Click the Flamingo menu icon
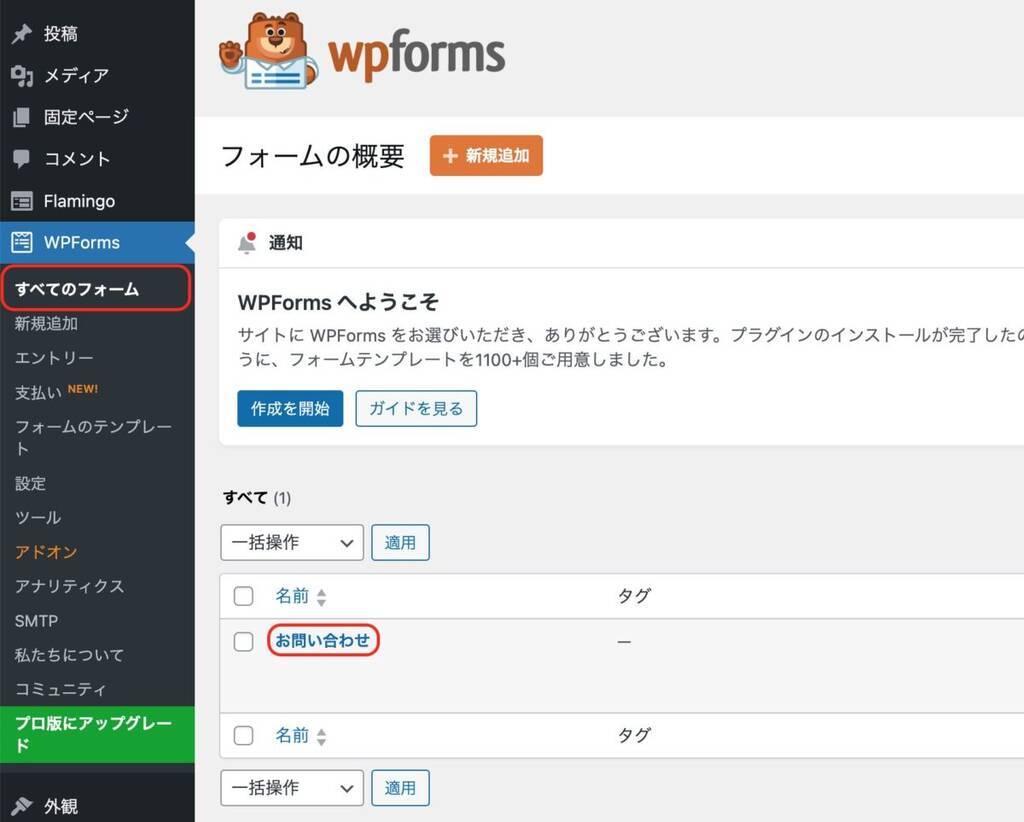Screen dimensions: 1024x822 tap(22, 201)
